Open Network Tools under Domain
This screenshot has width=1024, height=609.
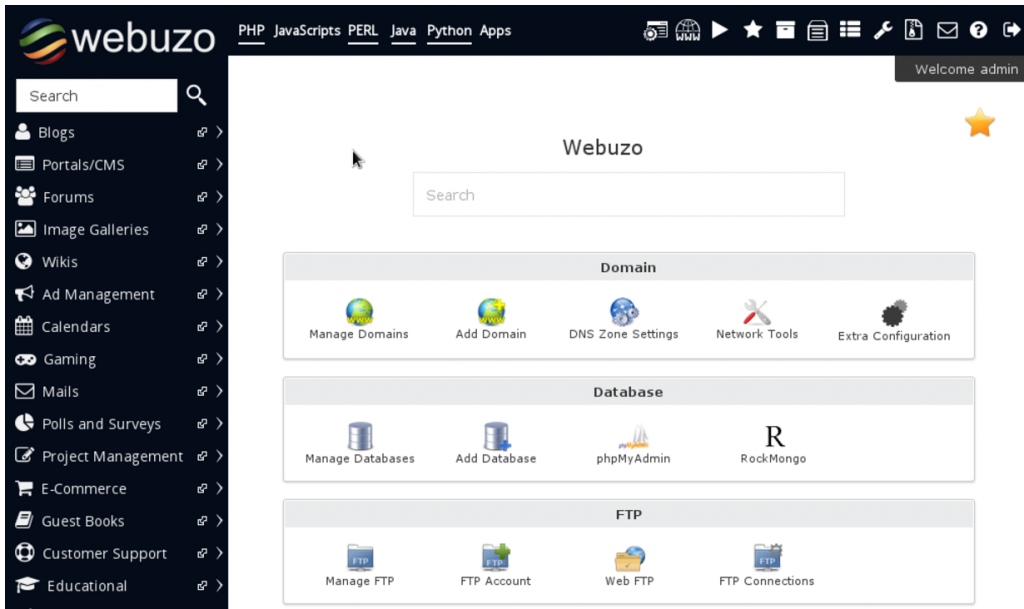(756, 313)
